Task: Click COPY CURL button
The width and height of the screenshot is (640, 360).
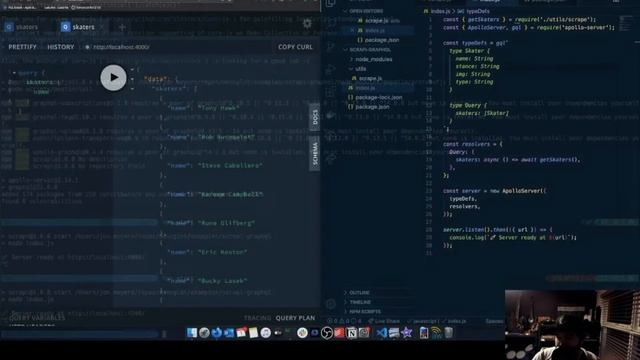Action: (295, 47)
